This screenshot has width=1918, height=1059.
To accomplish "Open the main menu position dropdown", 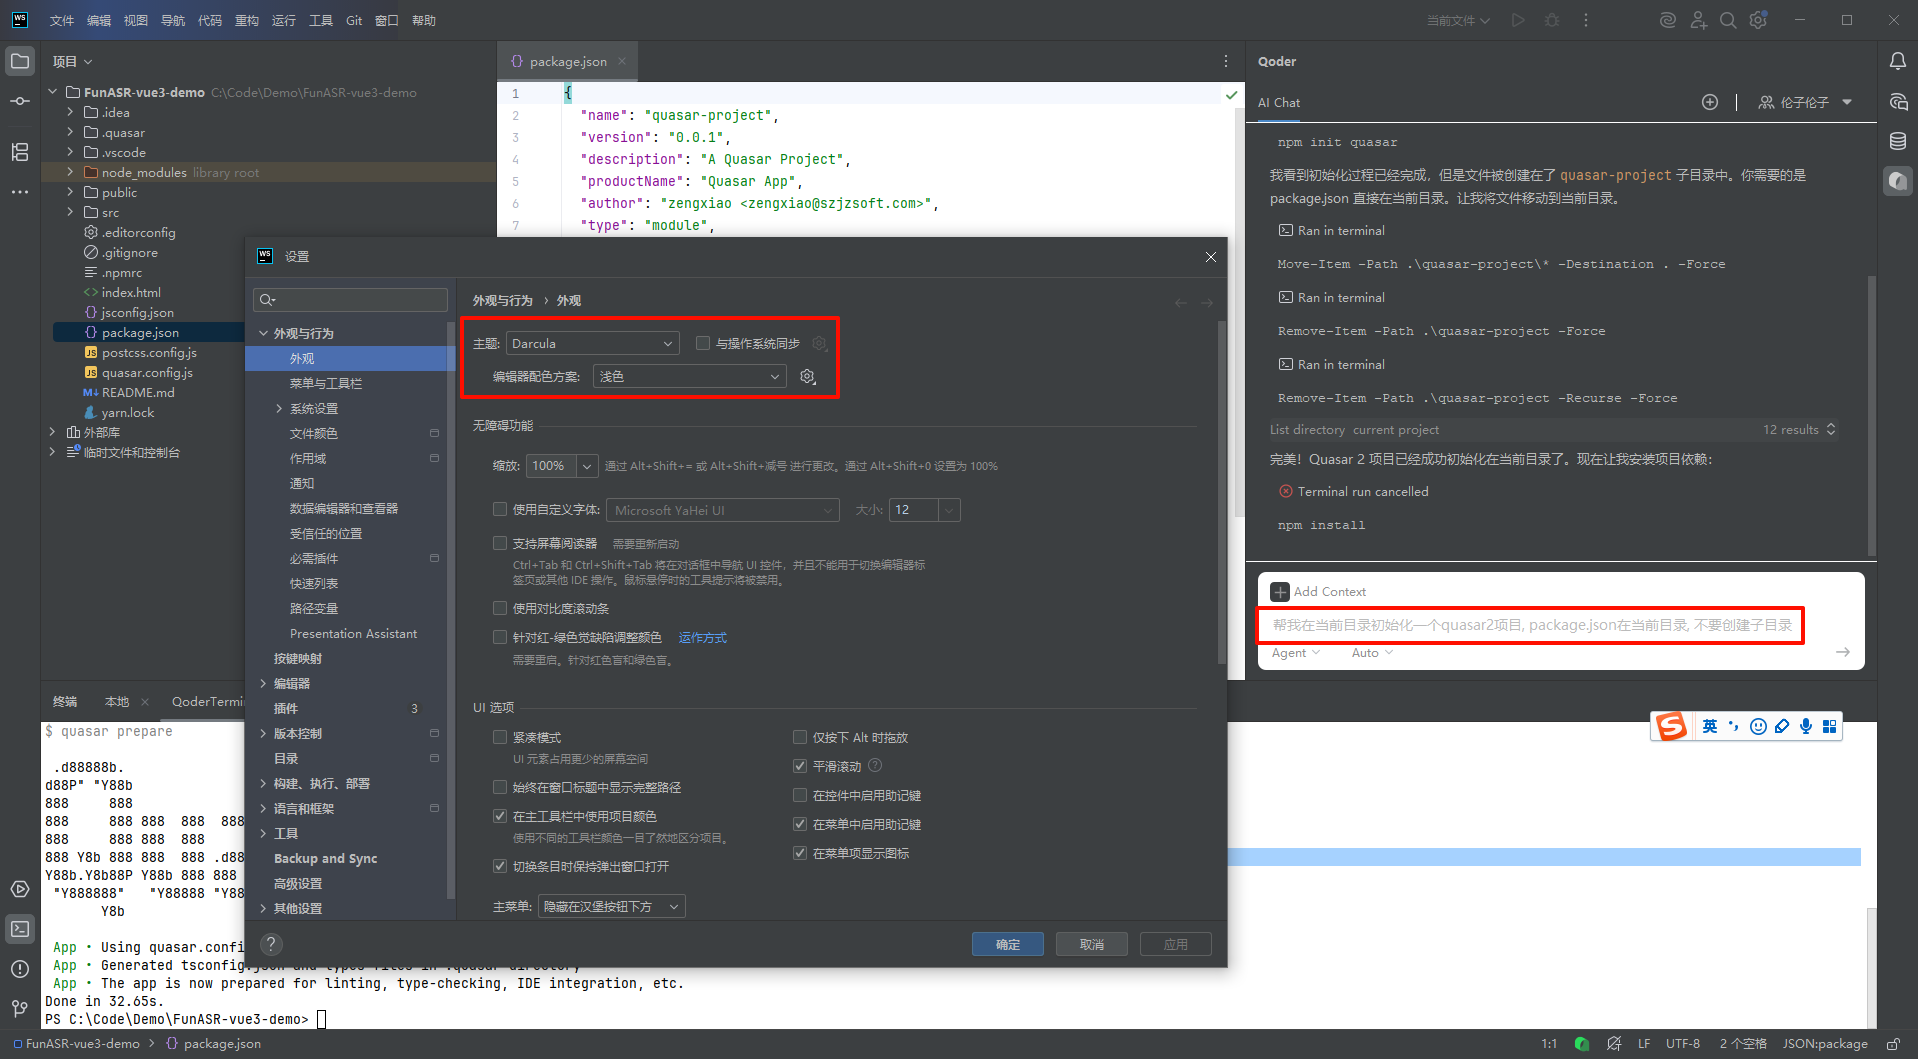I will point(612,907).
